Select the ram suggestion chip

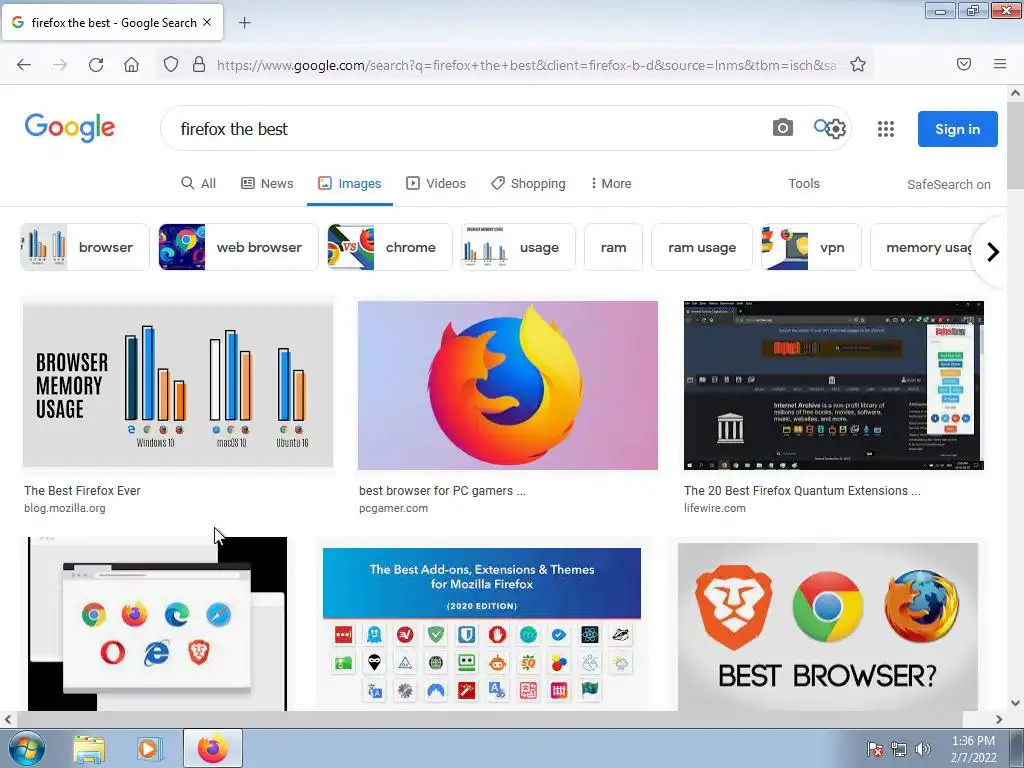(x=613, y=247)
